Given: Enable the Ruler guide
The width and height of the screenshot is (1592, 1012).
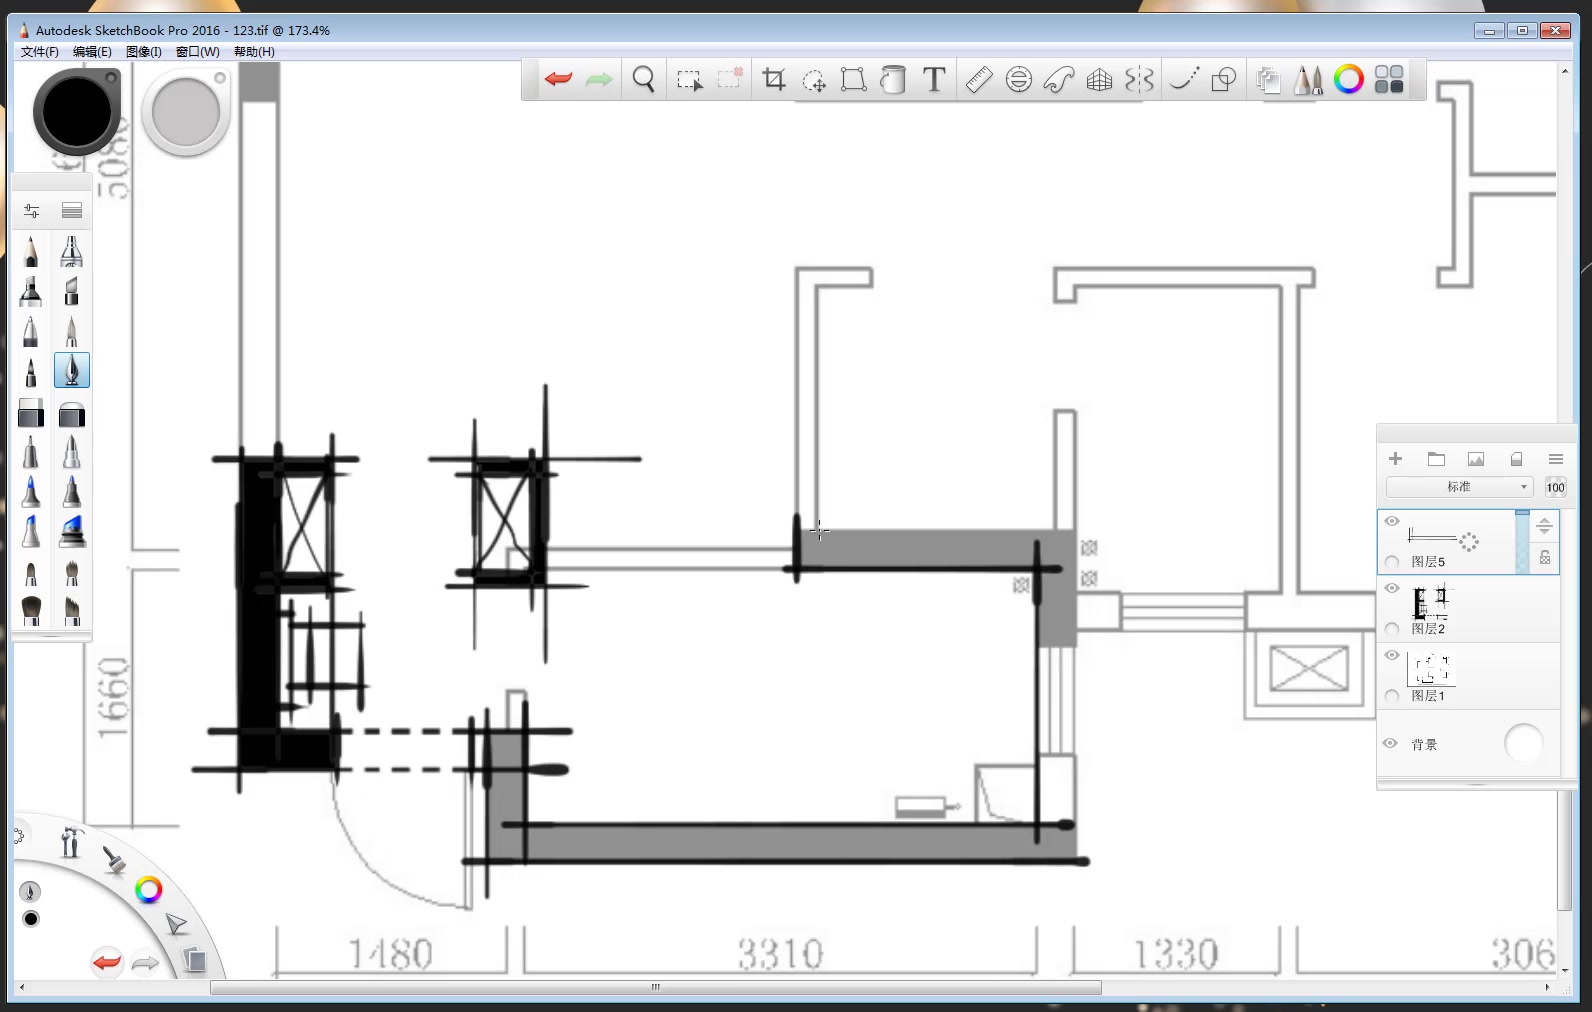Looking at the screenshot, I should [x=979, y=79].
